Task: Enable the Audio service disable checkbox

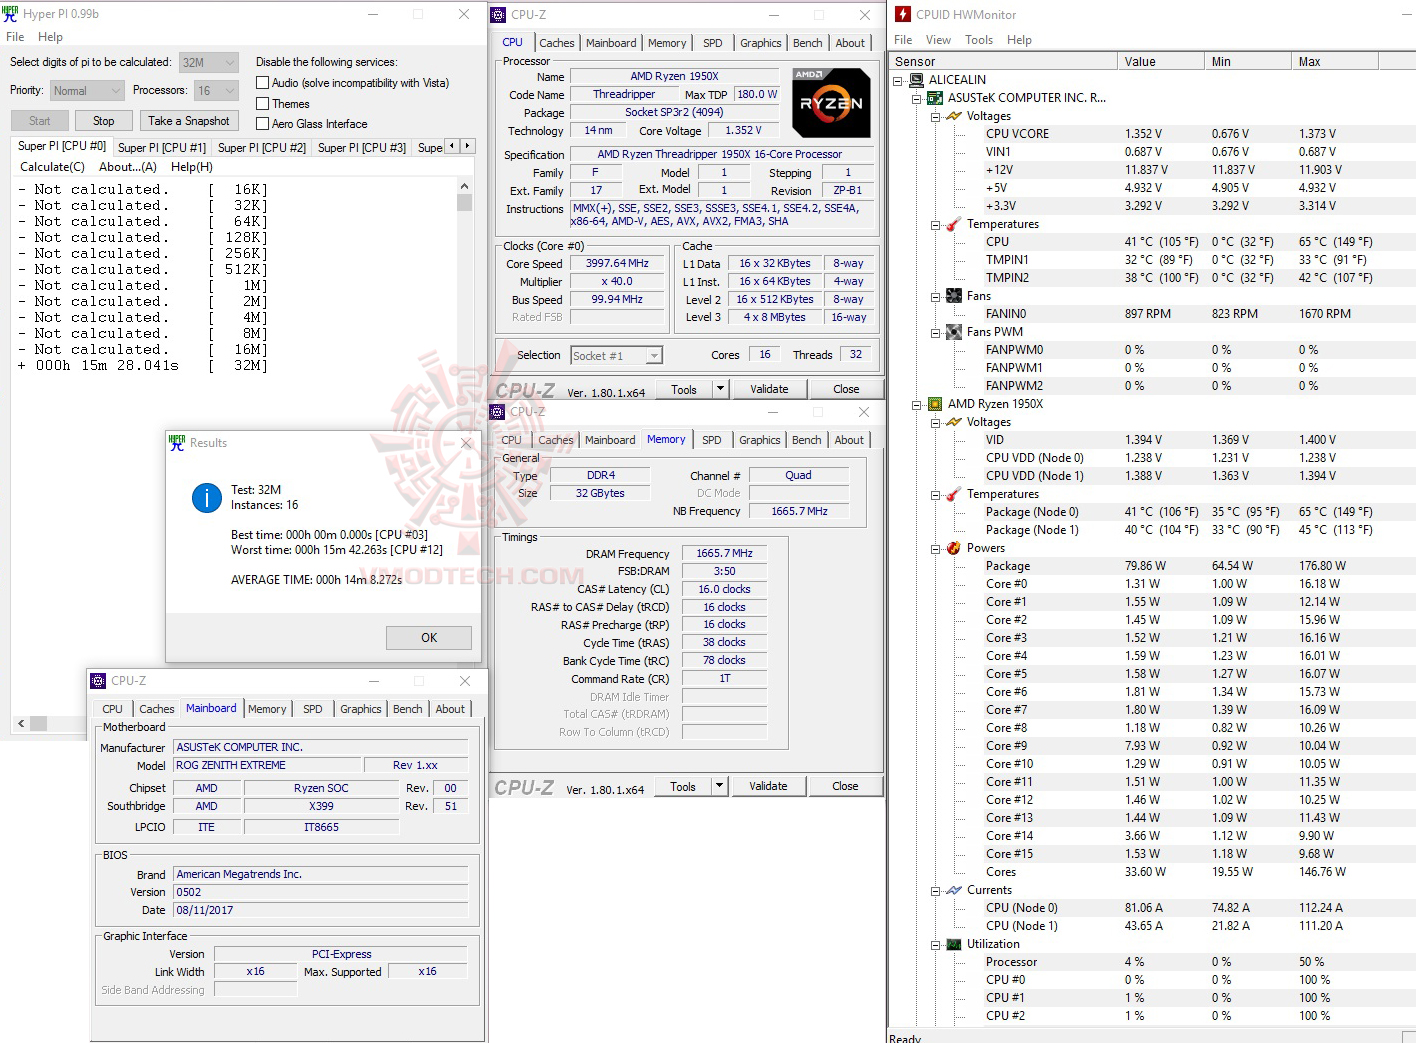Action: click(262, 82)
